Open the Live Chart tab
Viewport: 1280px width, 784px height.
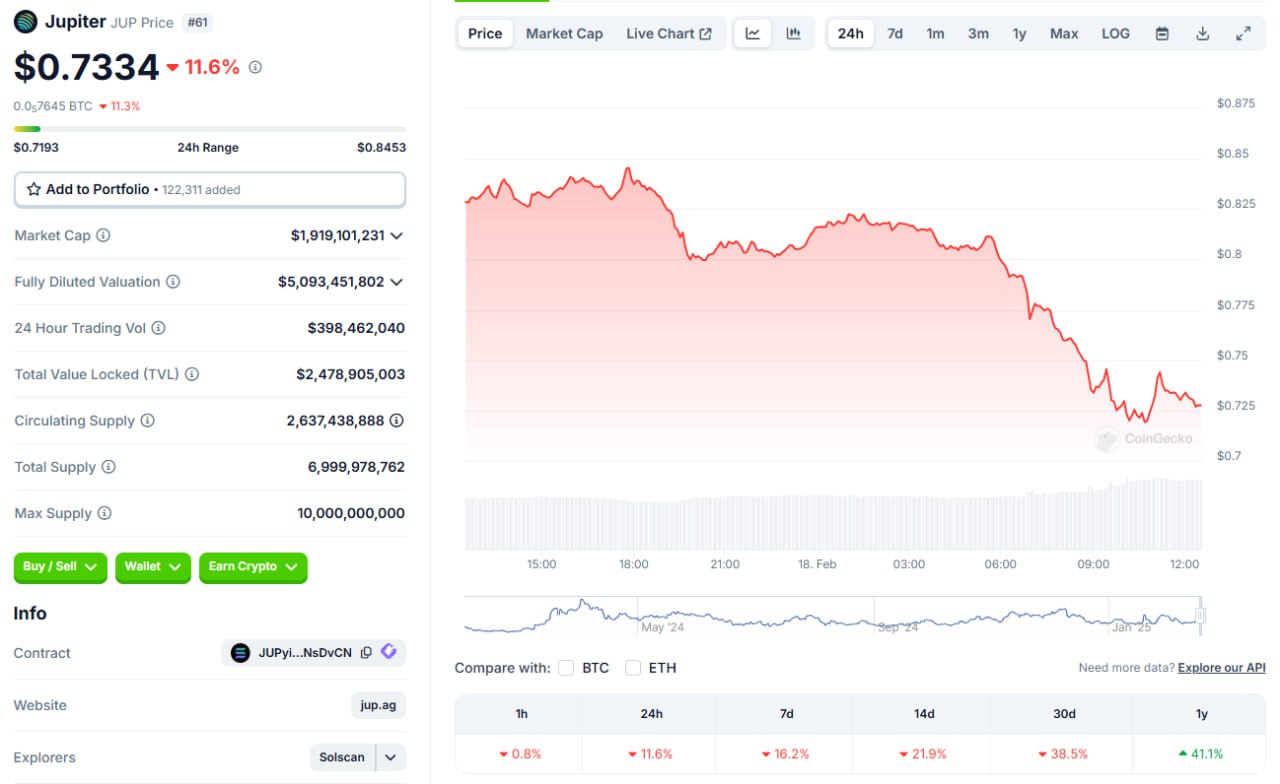(x=669, y=33)
